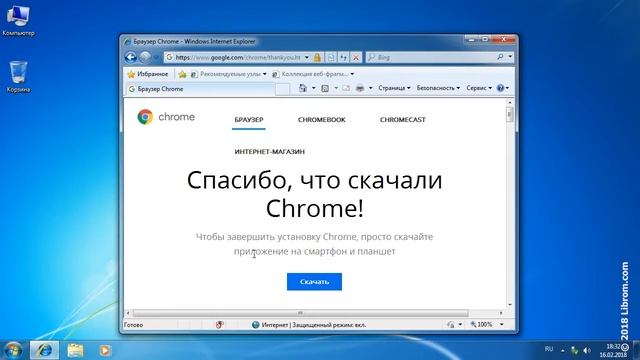This screenshot has width=640, height=360.
Task: Select the CHROMECAST navigation link
Action: pyautogui.click(x=402, y=120)
